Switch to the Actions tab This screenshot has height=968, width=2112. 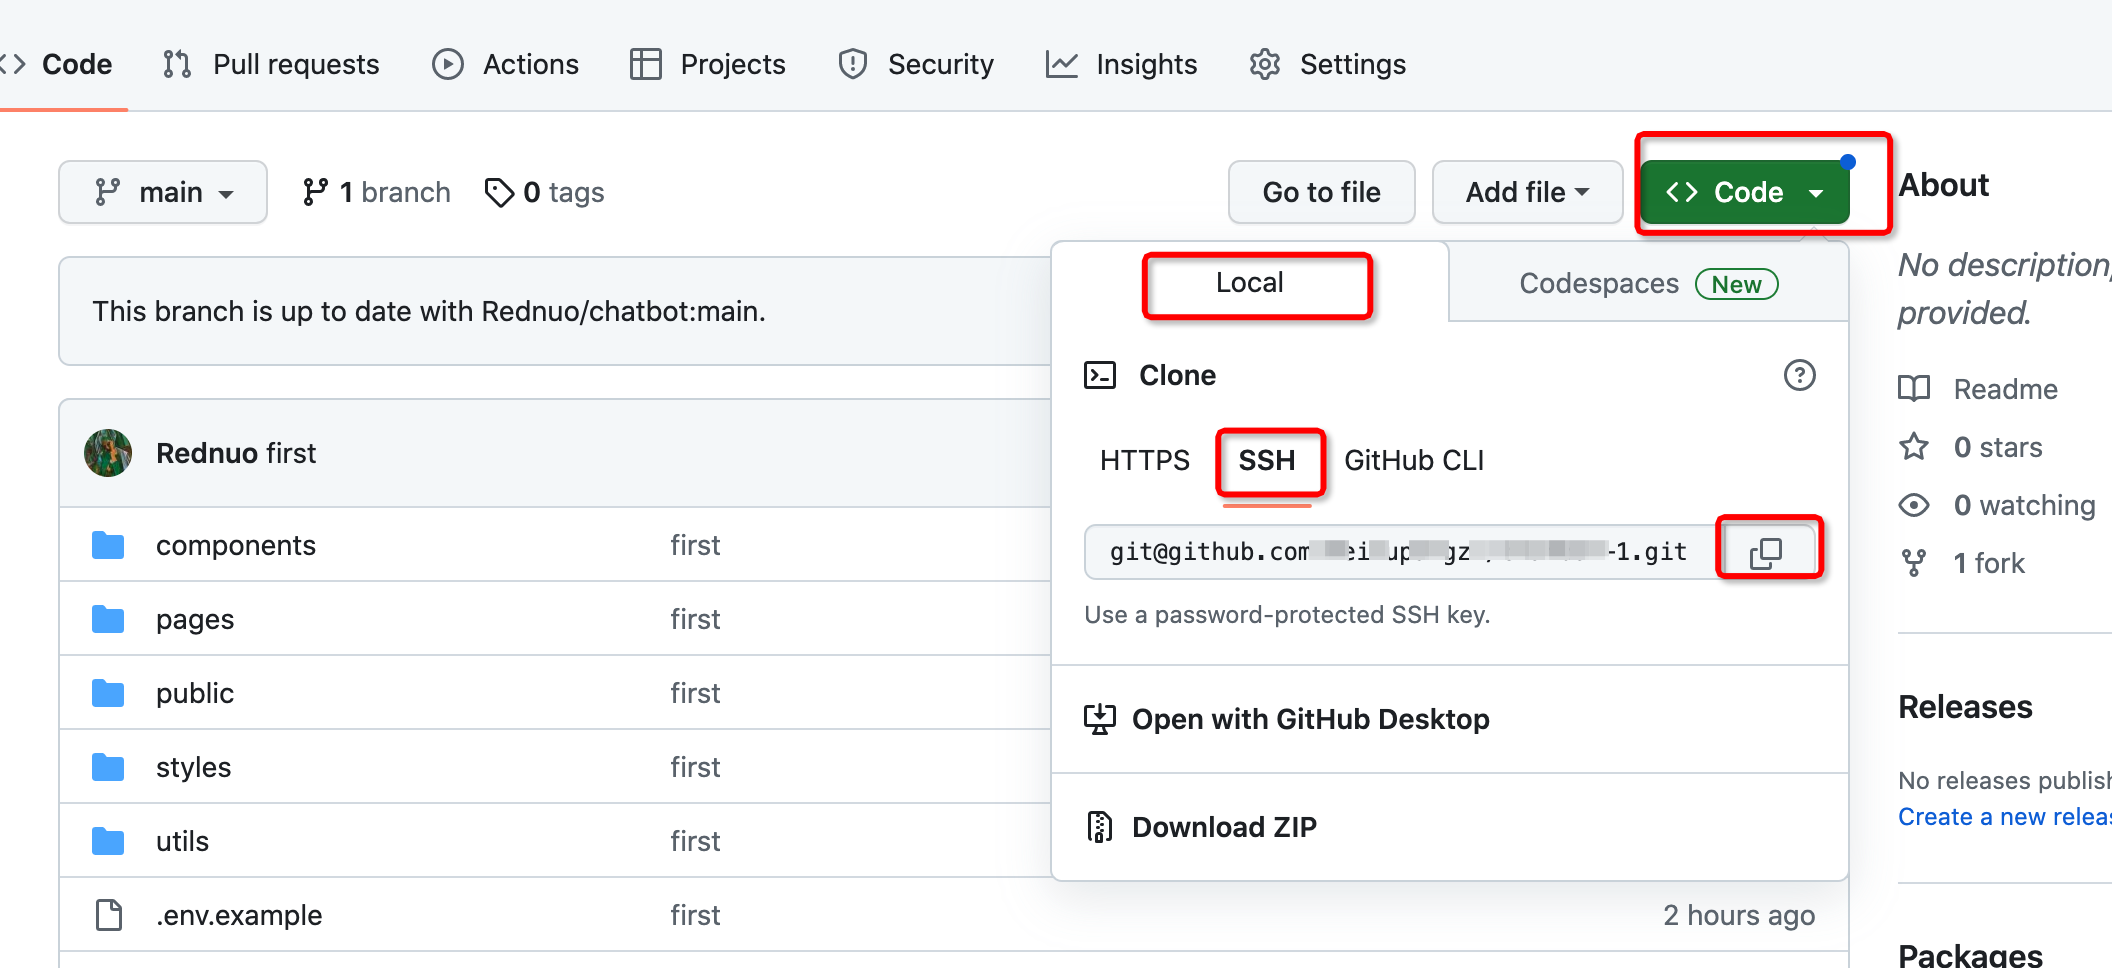click(505, 64)
